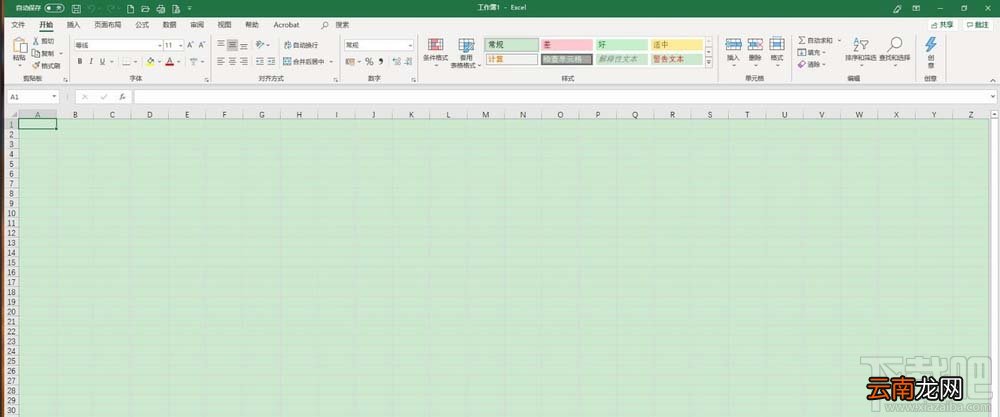
Task: Select the Bottom Align icon
Action: pyautogui.click(x=244, y=45)
